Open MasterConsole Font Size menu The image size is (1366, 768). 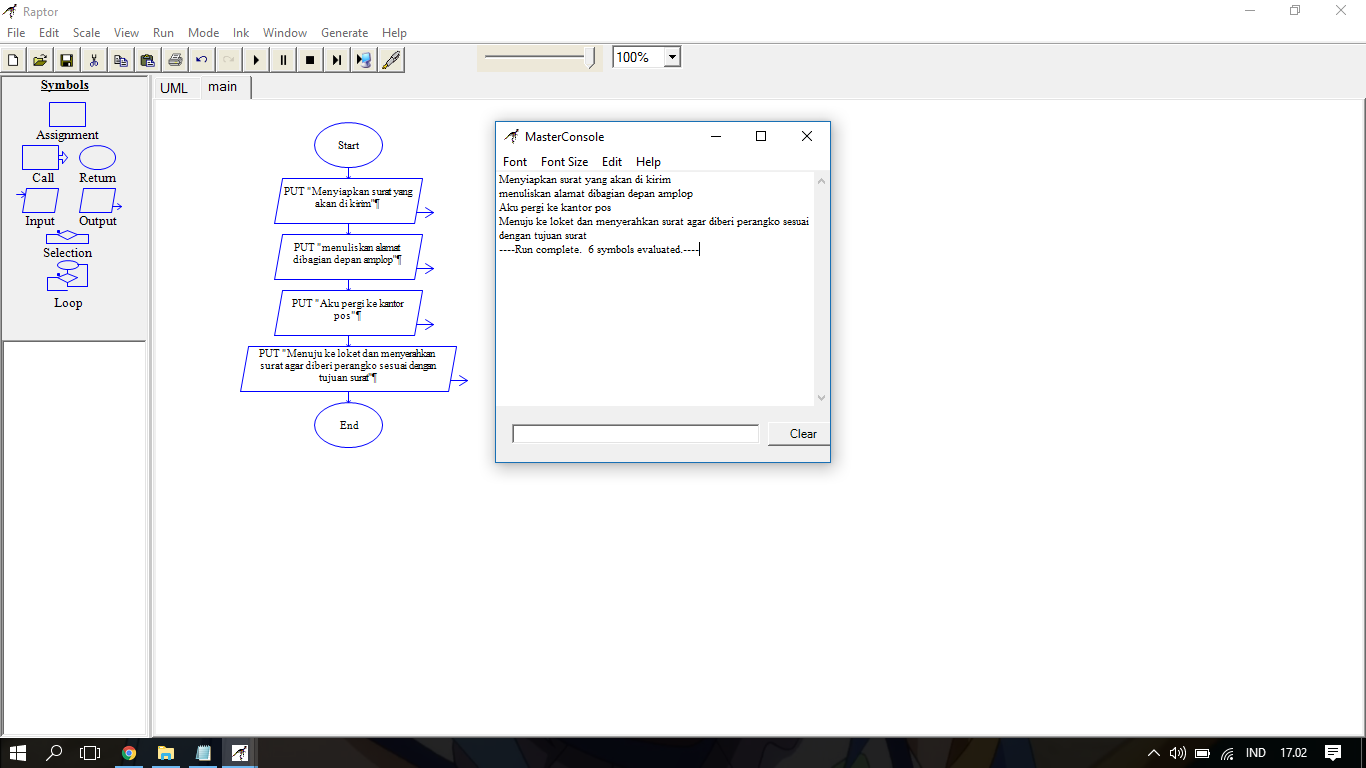tap(564, 162)
